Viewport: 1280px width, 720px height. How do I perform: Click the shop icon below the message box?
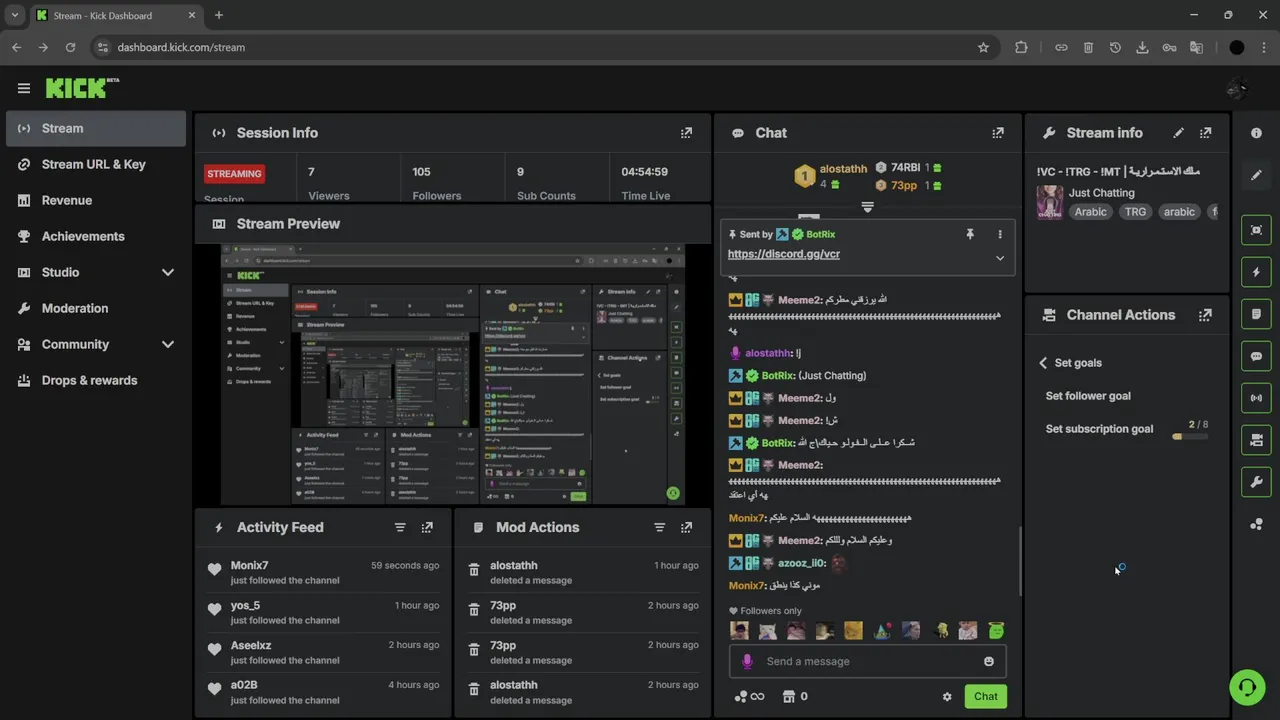point(788,696)
